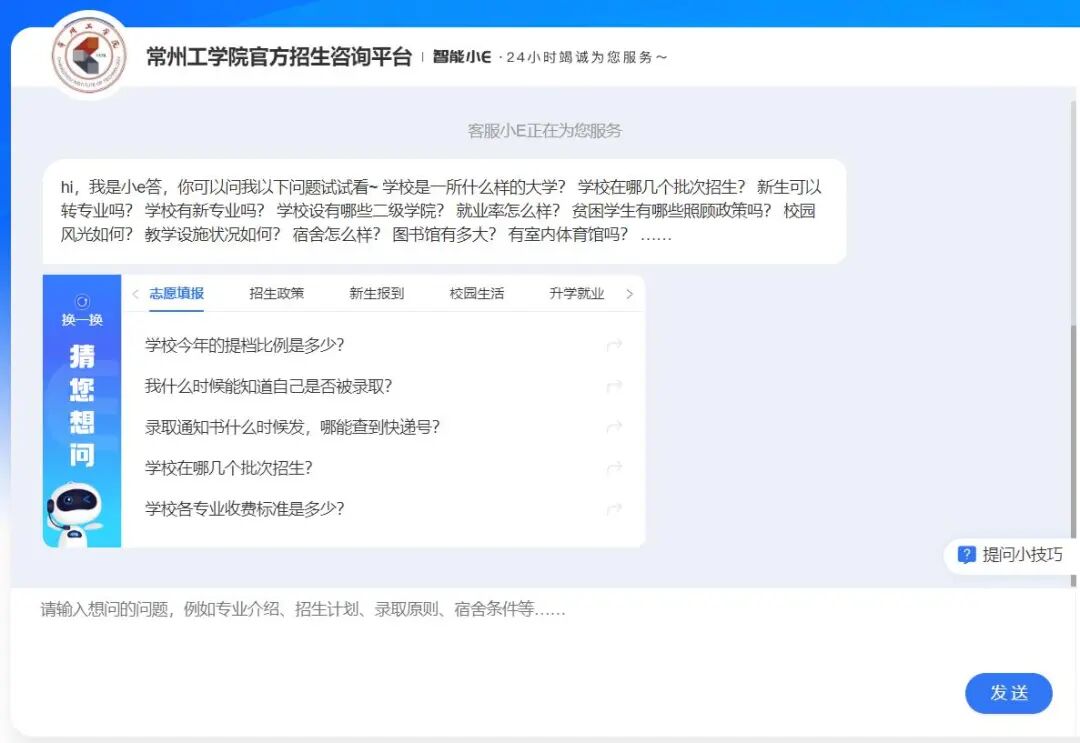The height and width of the screenshot is (743, 1080).
Task: Click the share arrow beside 我什么时候能知道自己是否被录取
Action: [x=614, y=386]
